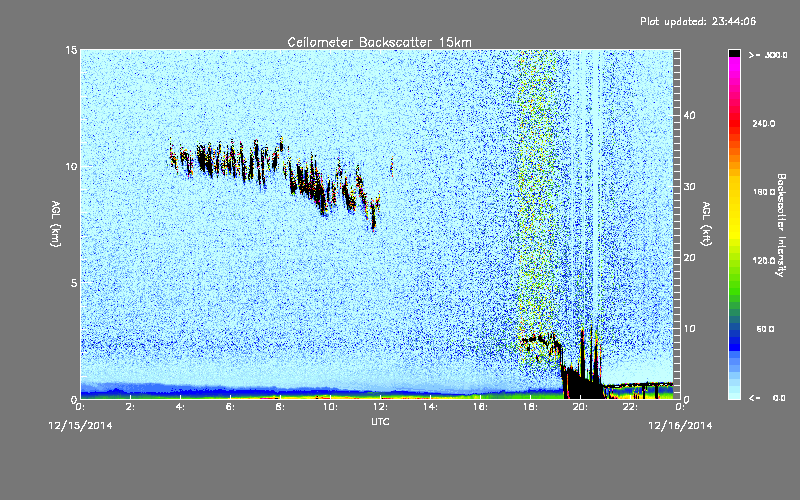Click the green band of the colorbar

pos(734,286)
